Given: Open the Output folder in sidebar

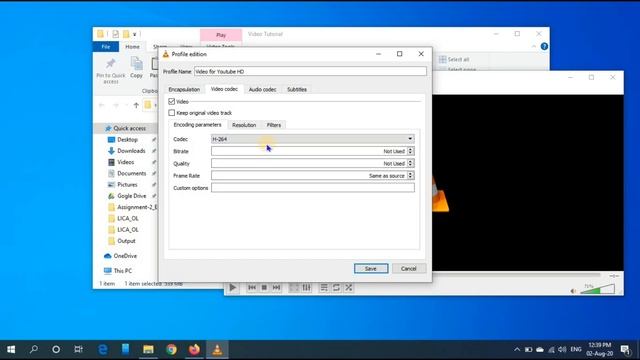Looking at the screenshot, I should click(x=126, y=241).
